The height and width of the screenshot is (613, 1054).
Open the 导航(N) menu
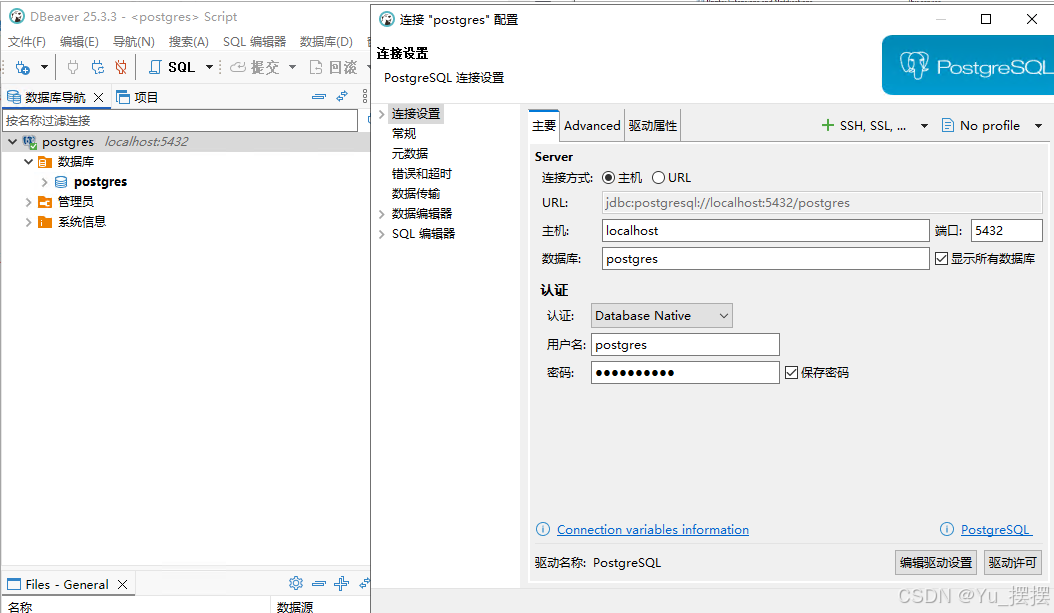pyautogui.click(x=134, y=42)
